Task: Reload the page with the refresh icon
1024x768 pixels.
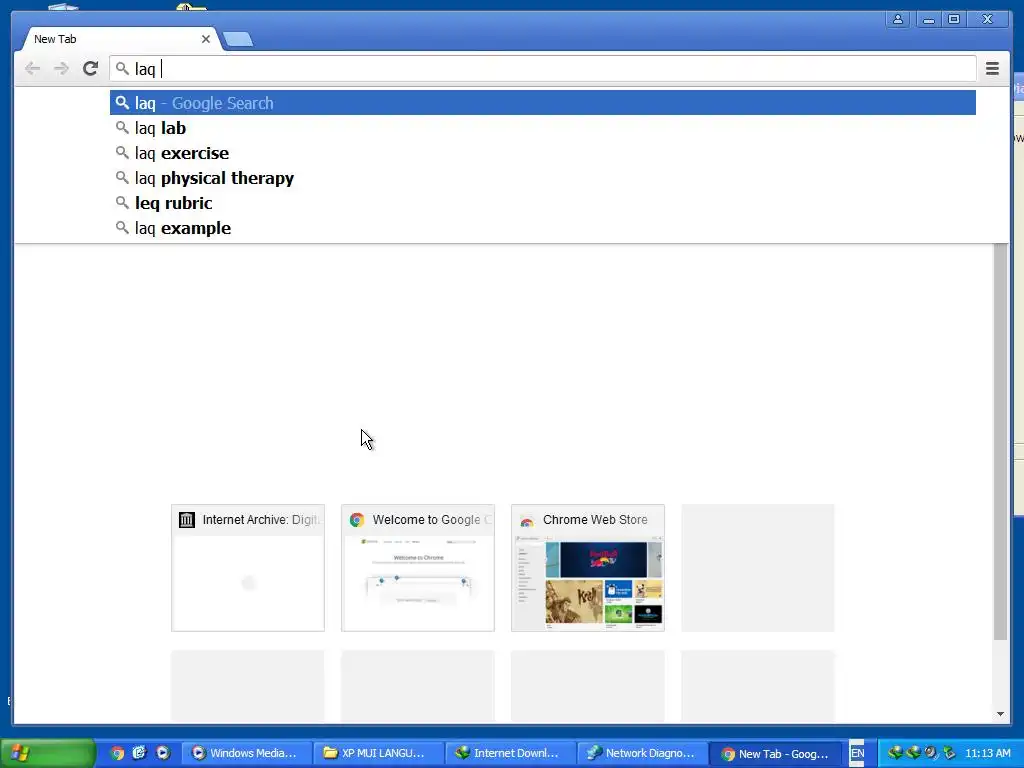Action: [90, 69]
